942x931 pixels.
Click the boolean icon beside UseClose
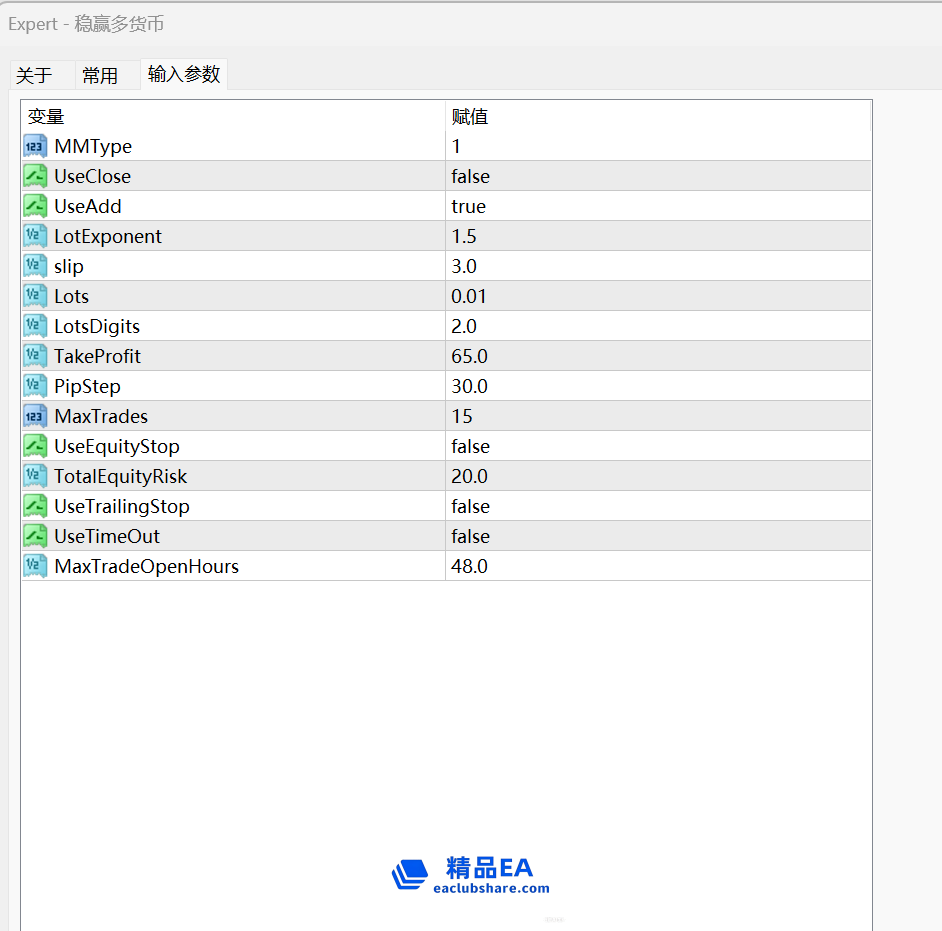tap(35, 176)
